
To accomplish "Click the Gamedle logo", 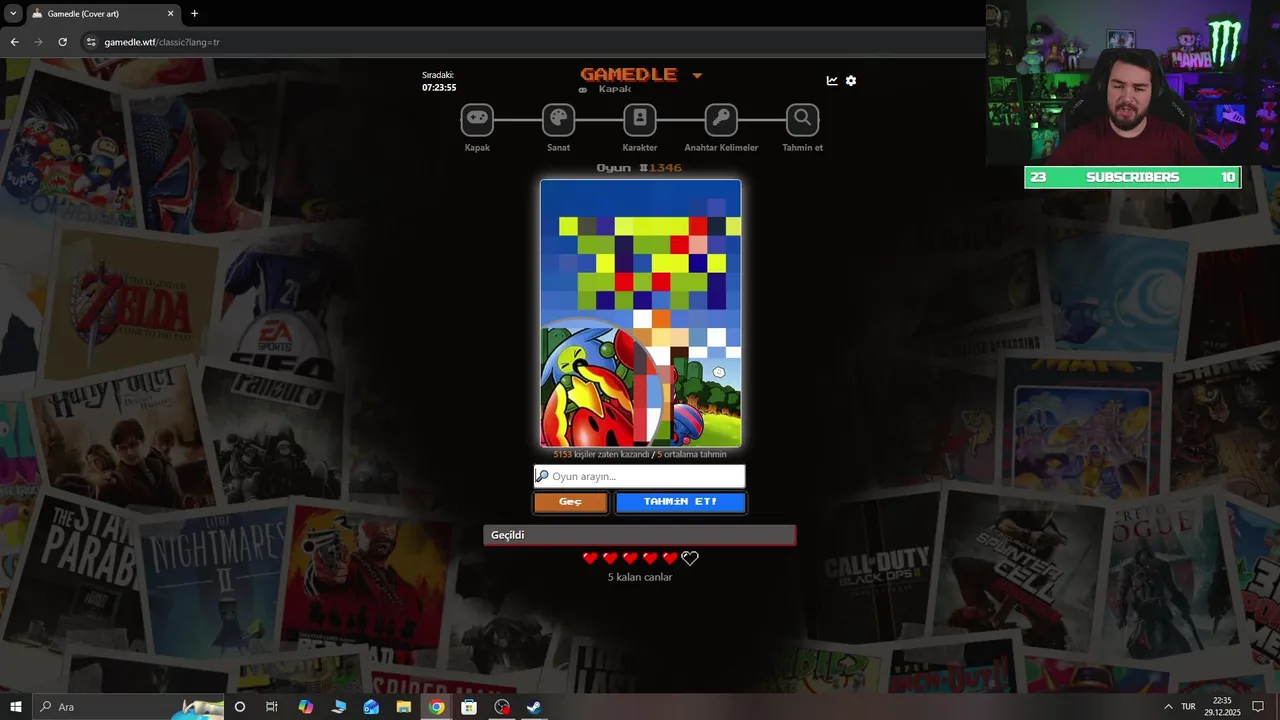I will coord(629,74).
